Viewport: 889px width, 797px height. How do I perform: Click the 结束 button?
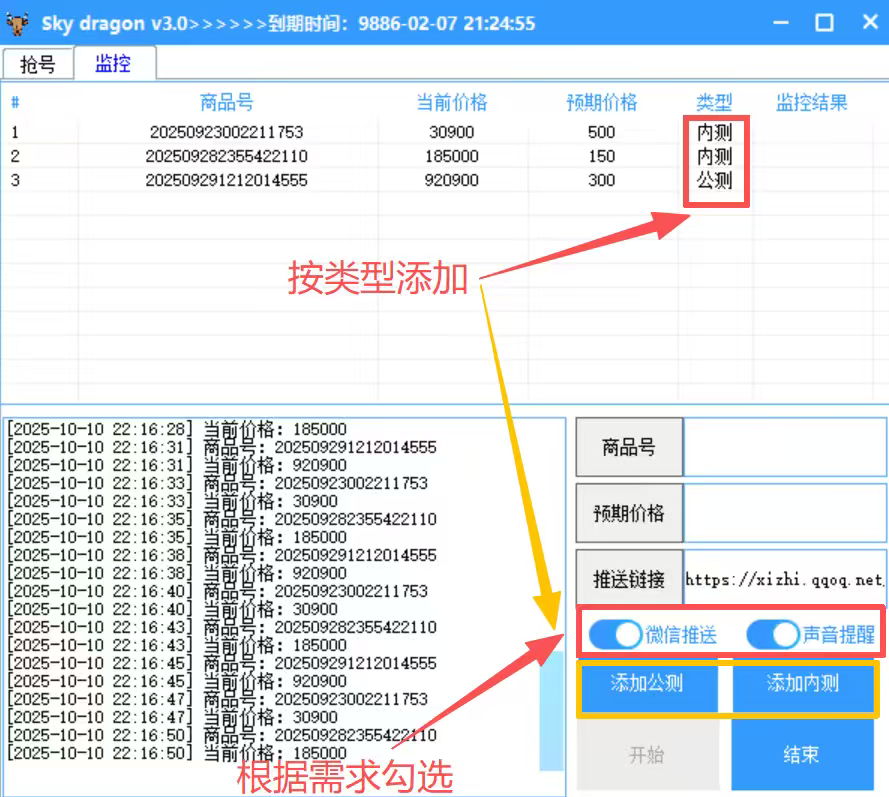(x=801, y=755)
